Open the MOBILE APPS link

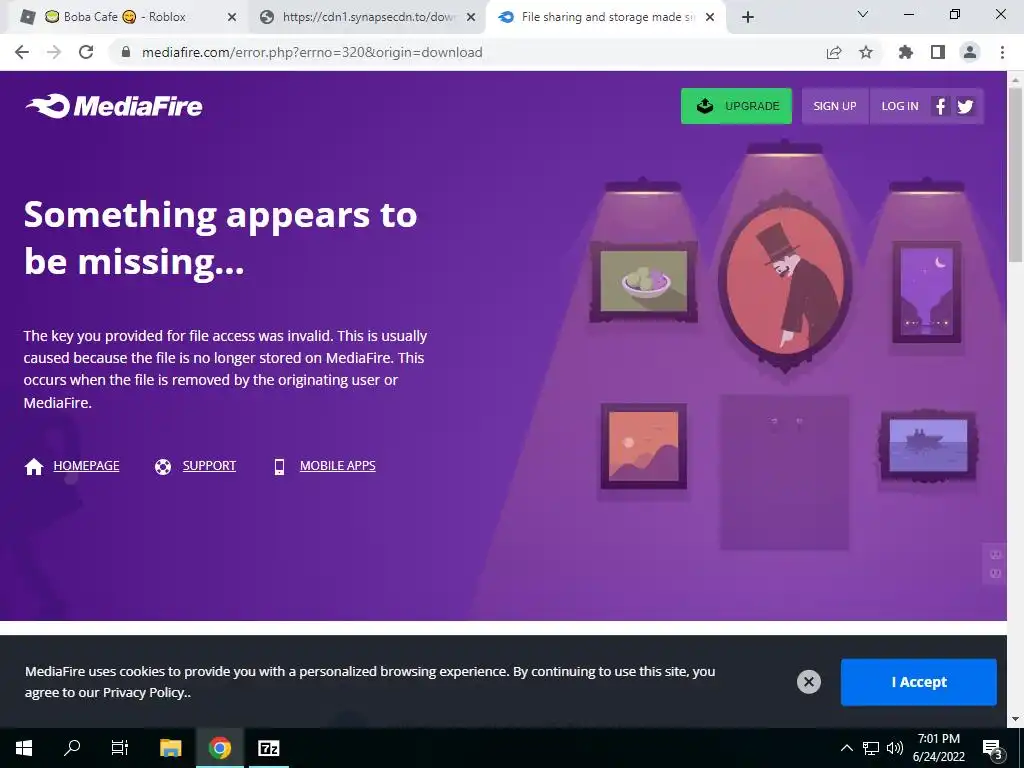[x=338, y=466]
